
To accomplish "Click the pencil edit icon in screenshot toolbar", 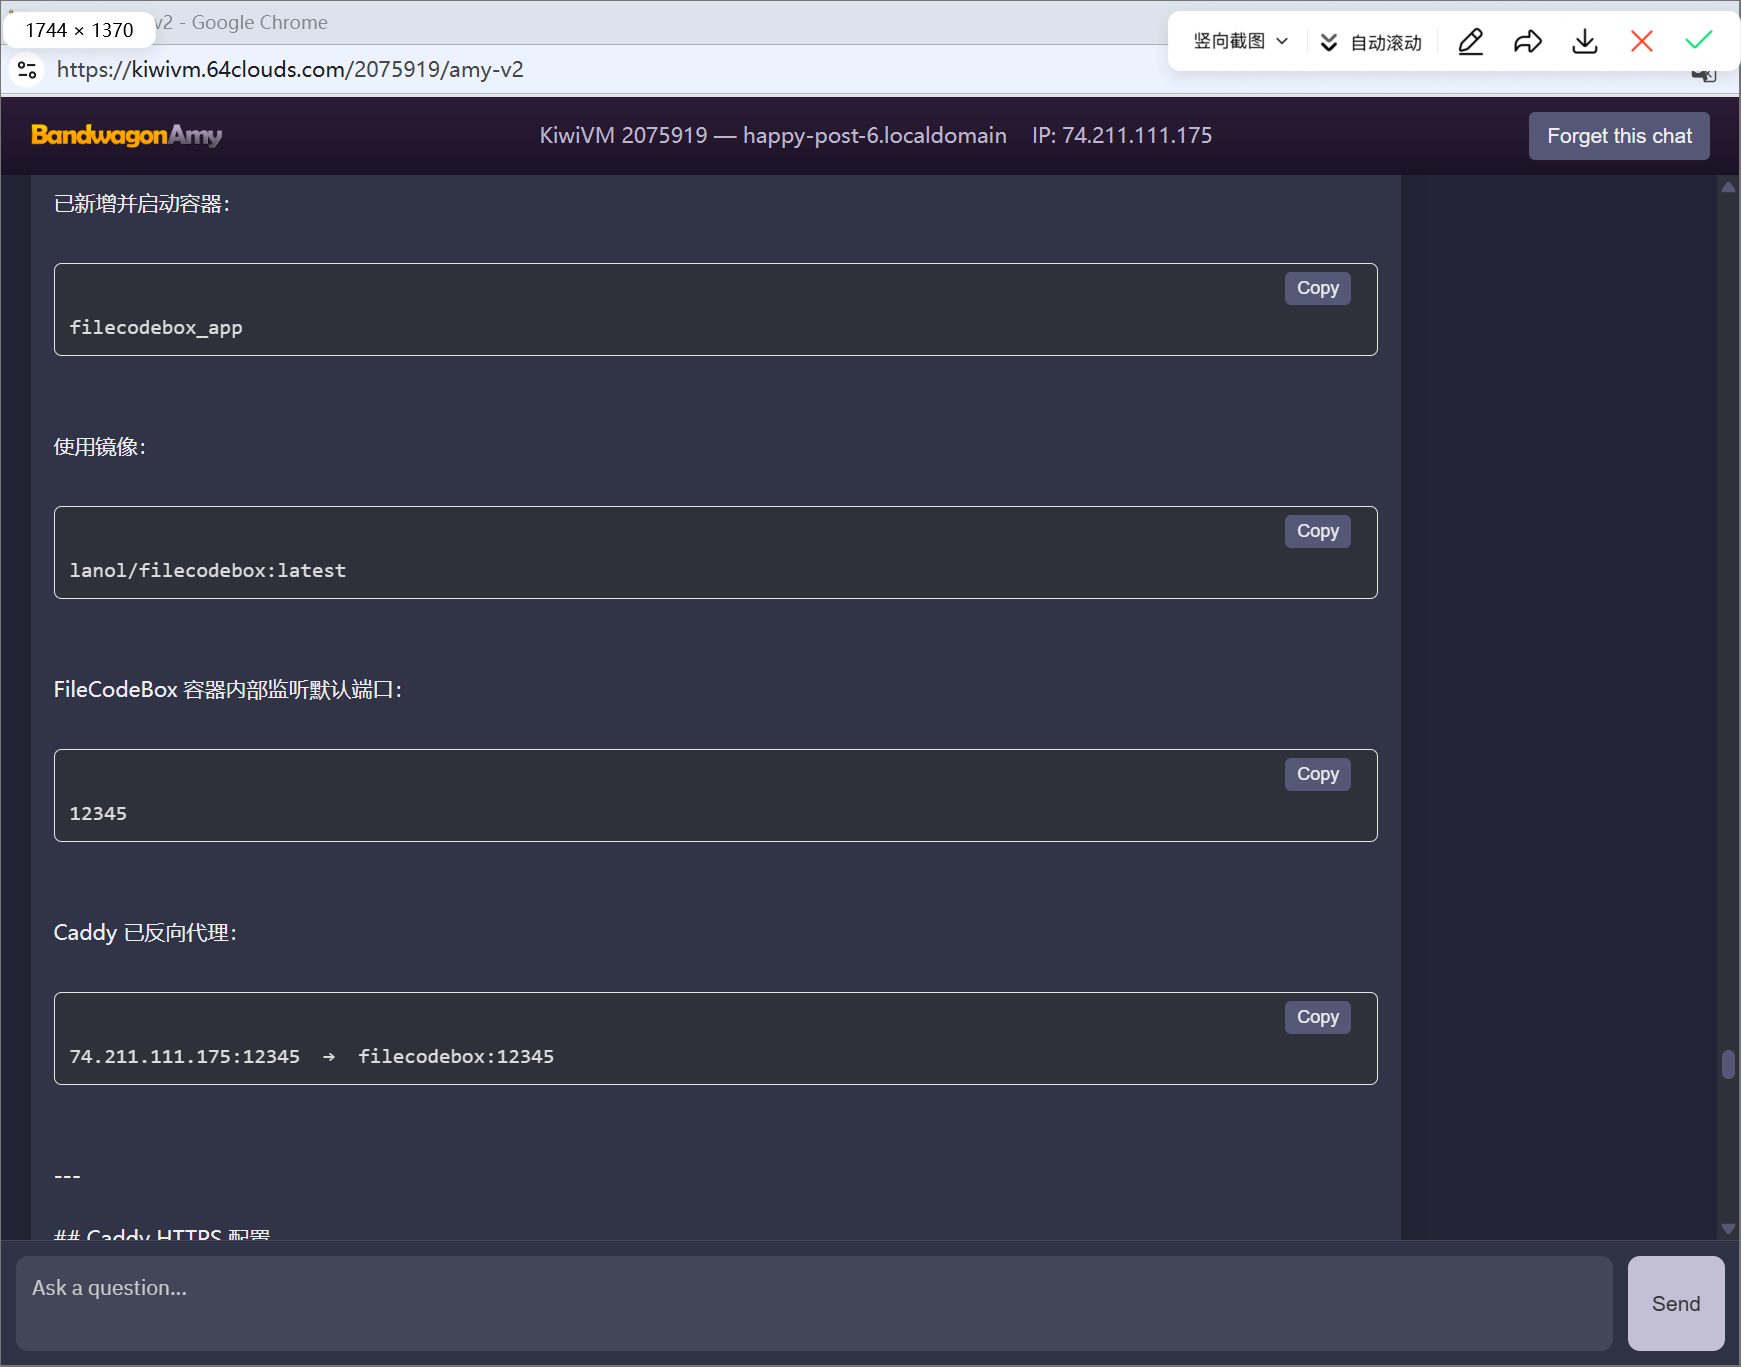I will (x=1470, y=41).
